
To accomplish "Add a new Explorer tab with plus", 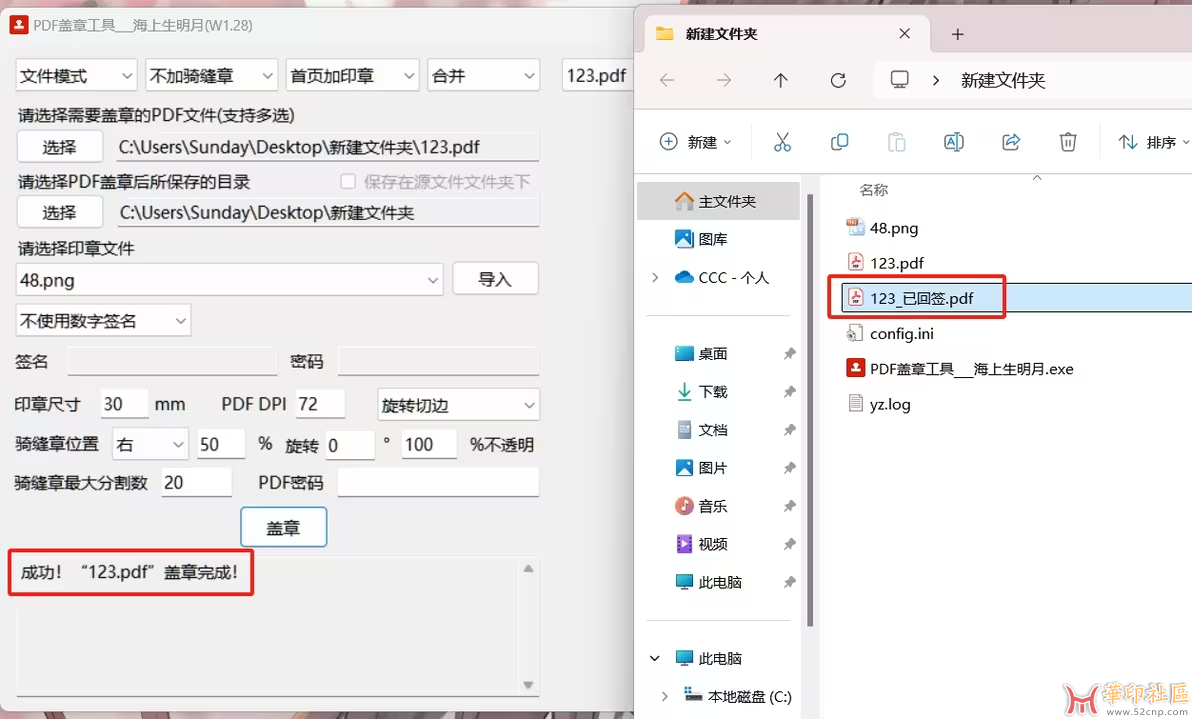I will pos(958,34).
